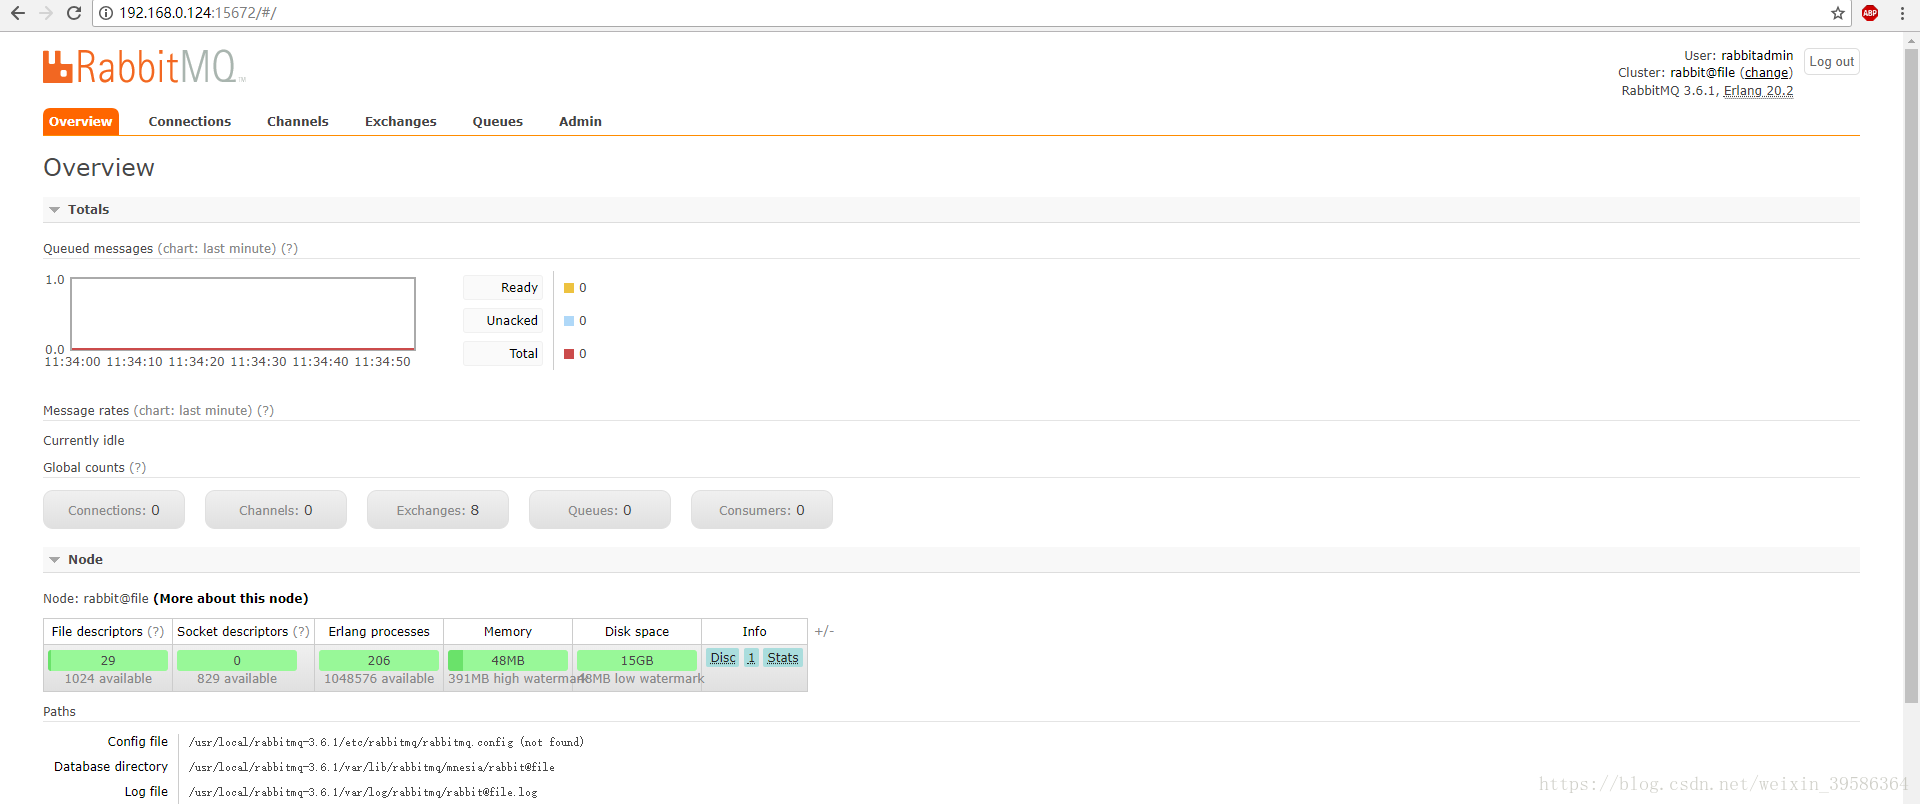Click the site info icon in the address bar
This screenshot has height=804, width=1920.
point(106,13)
